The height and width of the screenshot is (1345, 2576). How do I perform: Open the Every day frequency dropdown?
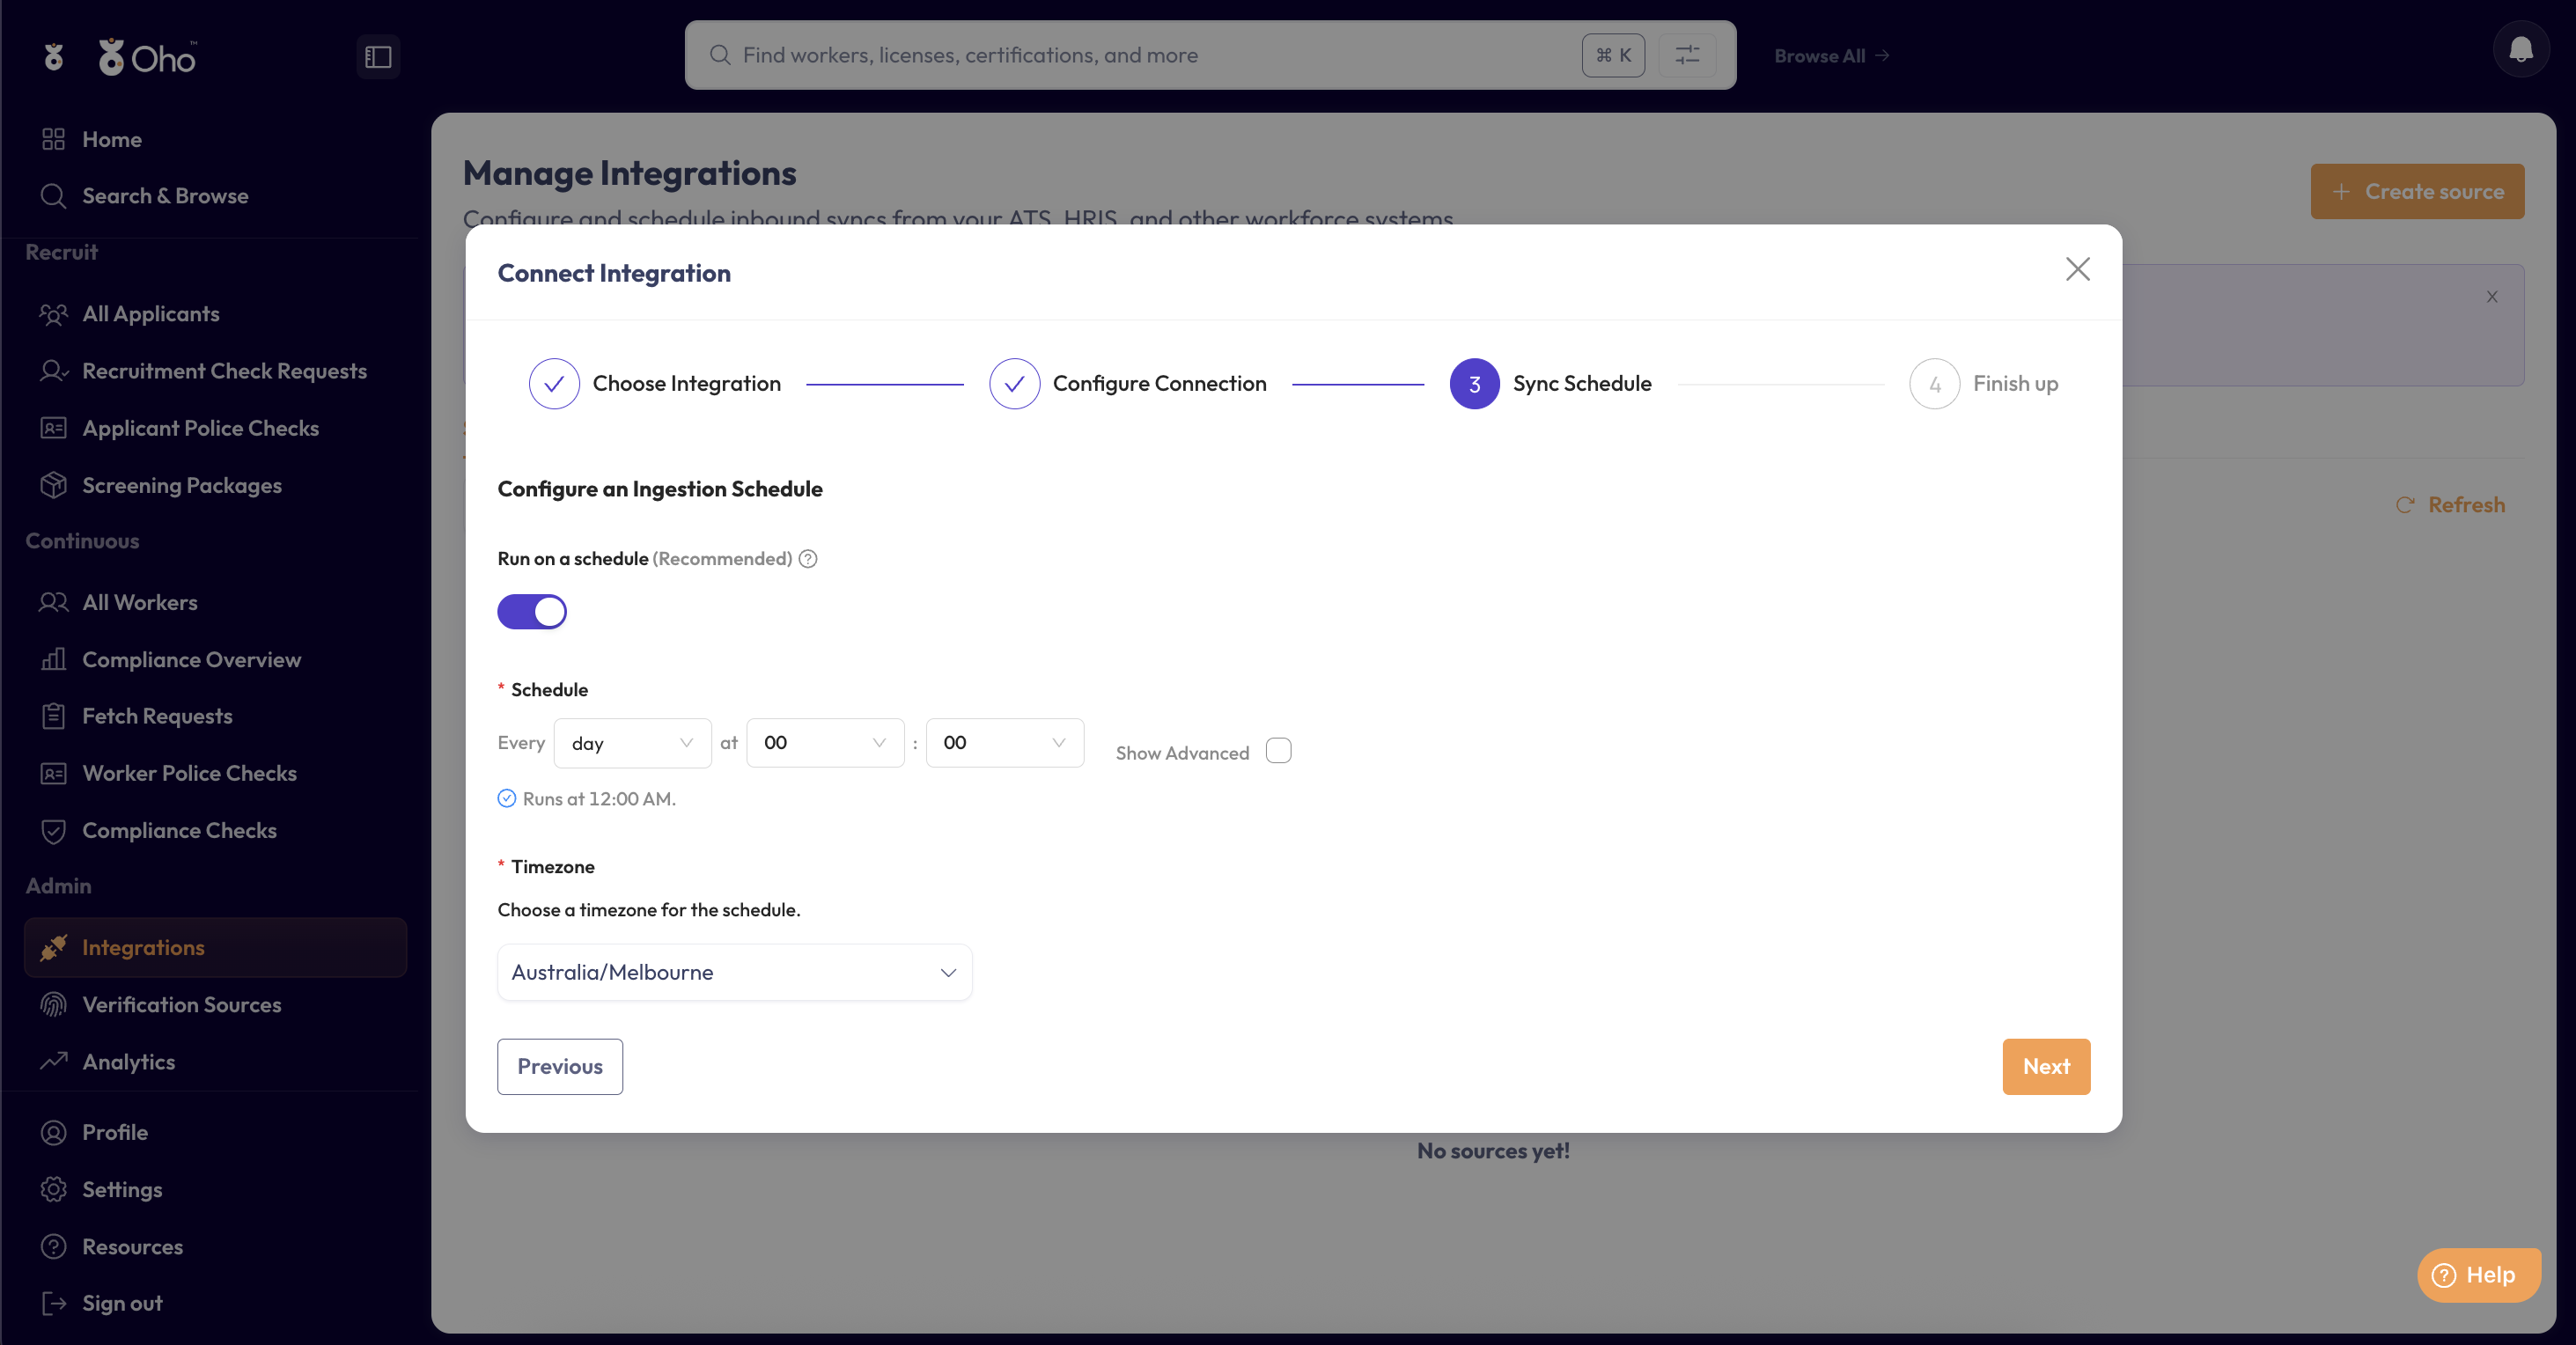coord(632,743)
